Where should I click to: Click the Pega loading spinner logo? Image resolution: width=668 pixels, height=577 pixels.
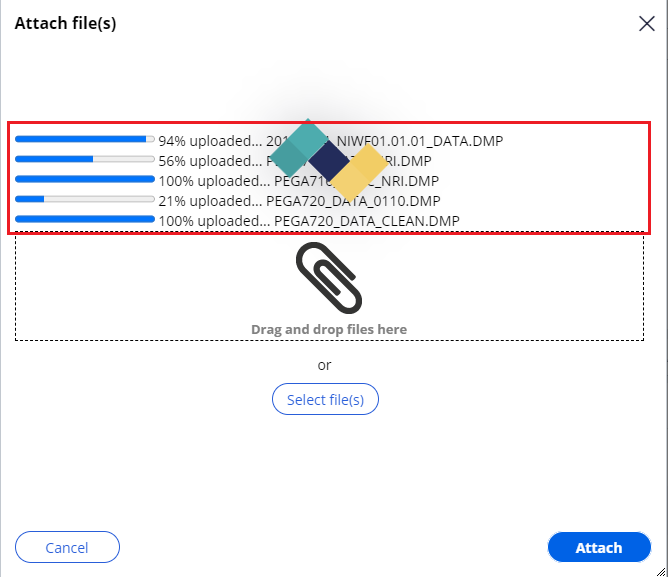329,160
